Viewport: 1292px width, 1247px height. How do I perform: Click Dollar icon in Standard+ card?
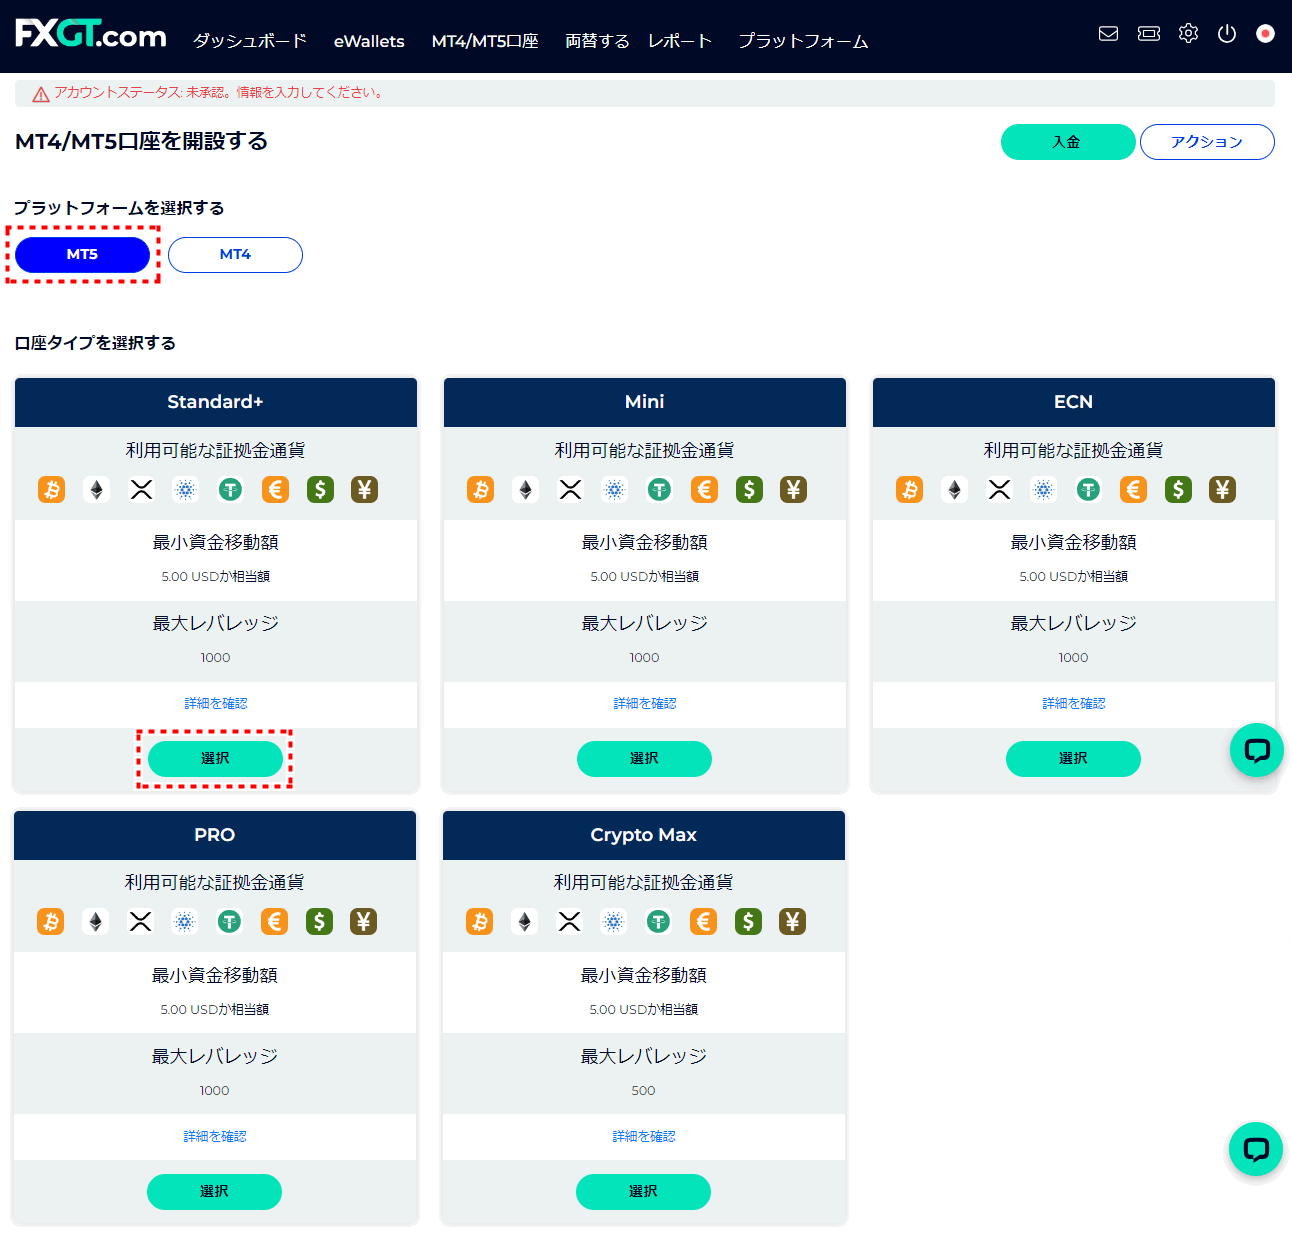[320, 490]
